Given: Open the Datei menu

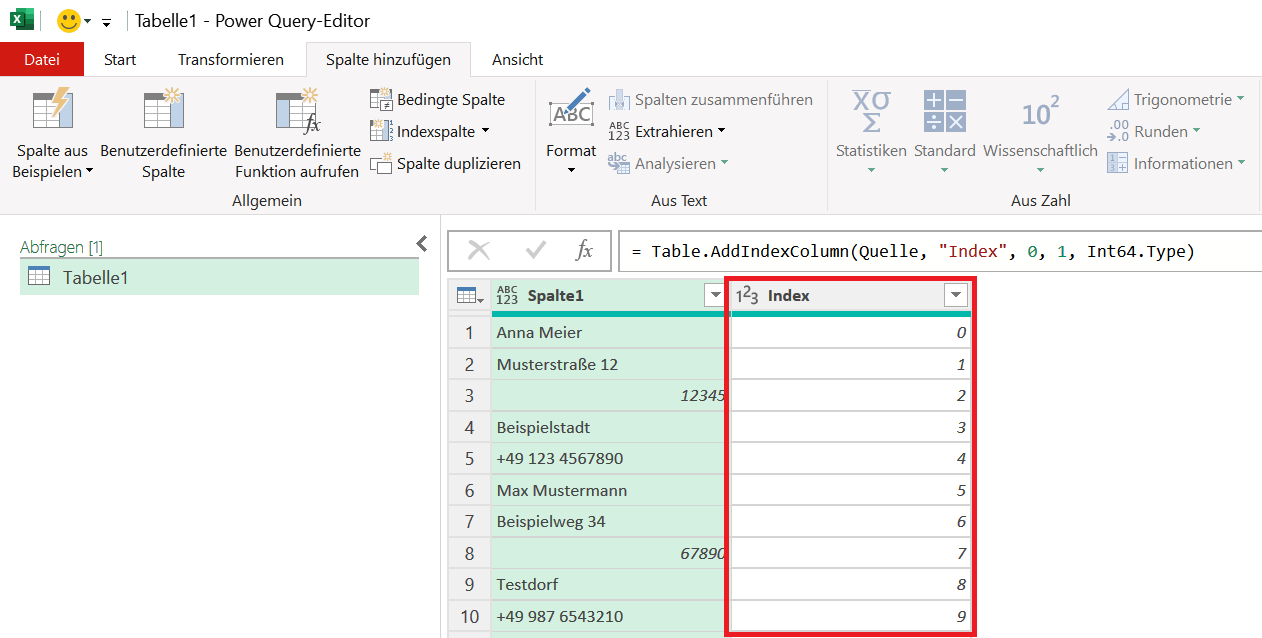Looking at the screenshot, I should click(42, 60).
